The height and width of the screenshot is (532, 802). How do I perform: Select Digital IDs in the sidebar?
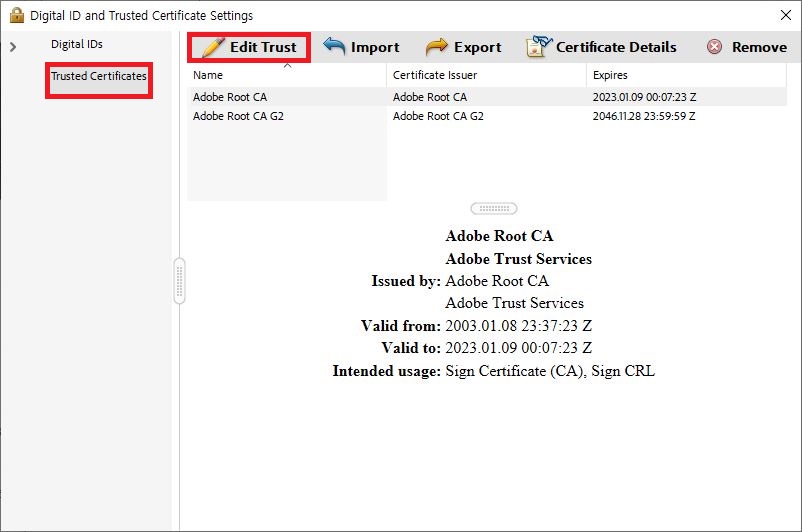coord(77,45)
